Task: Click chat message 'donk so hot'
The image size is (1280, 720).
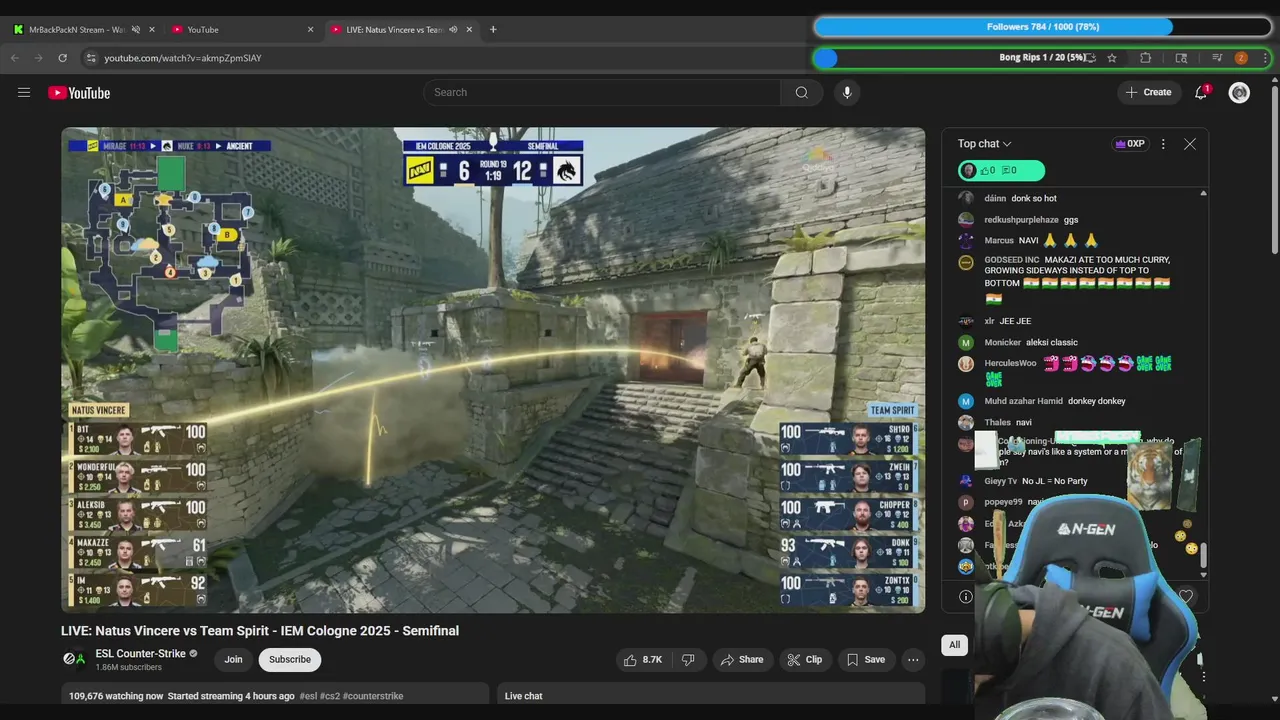Action: (x=1033, y=199)
